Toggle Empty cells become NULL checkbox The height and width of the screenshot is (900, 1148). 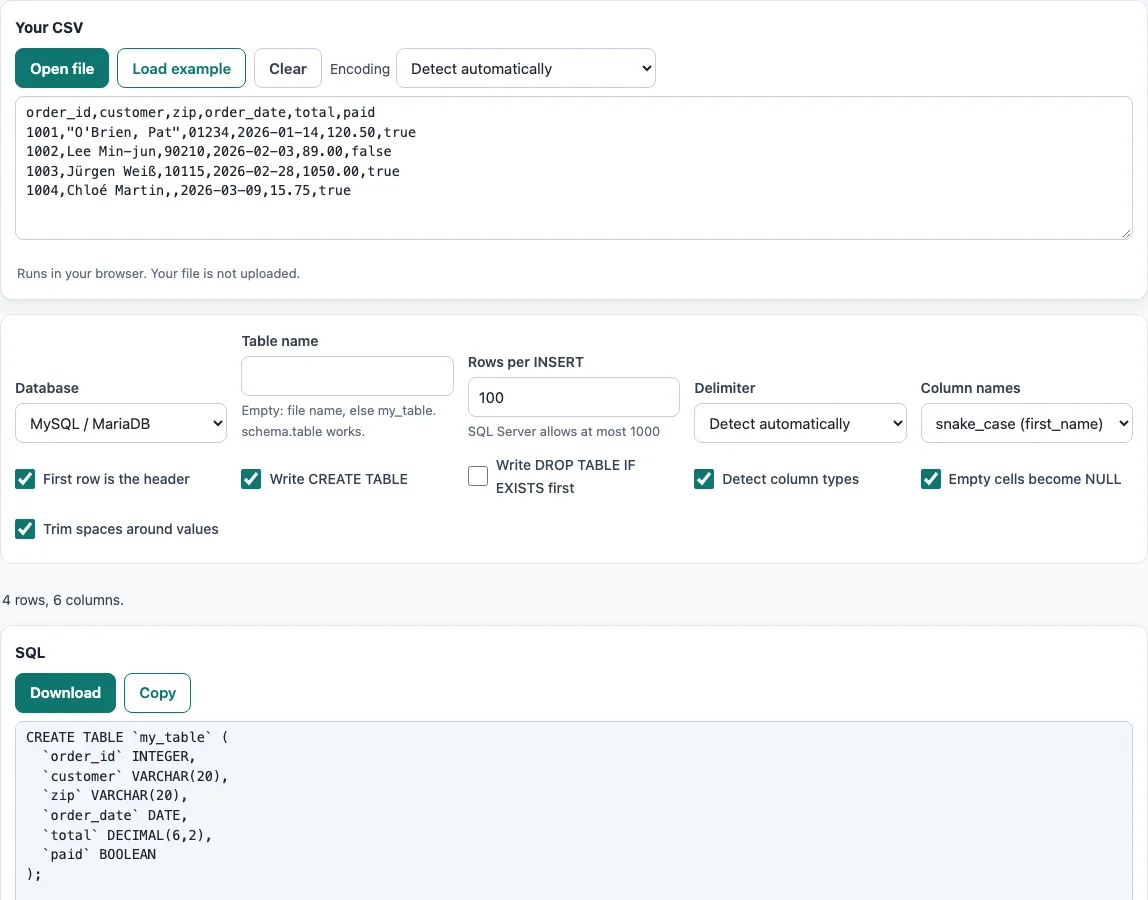pyautogui.click(x=931, y=479)
